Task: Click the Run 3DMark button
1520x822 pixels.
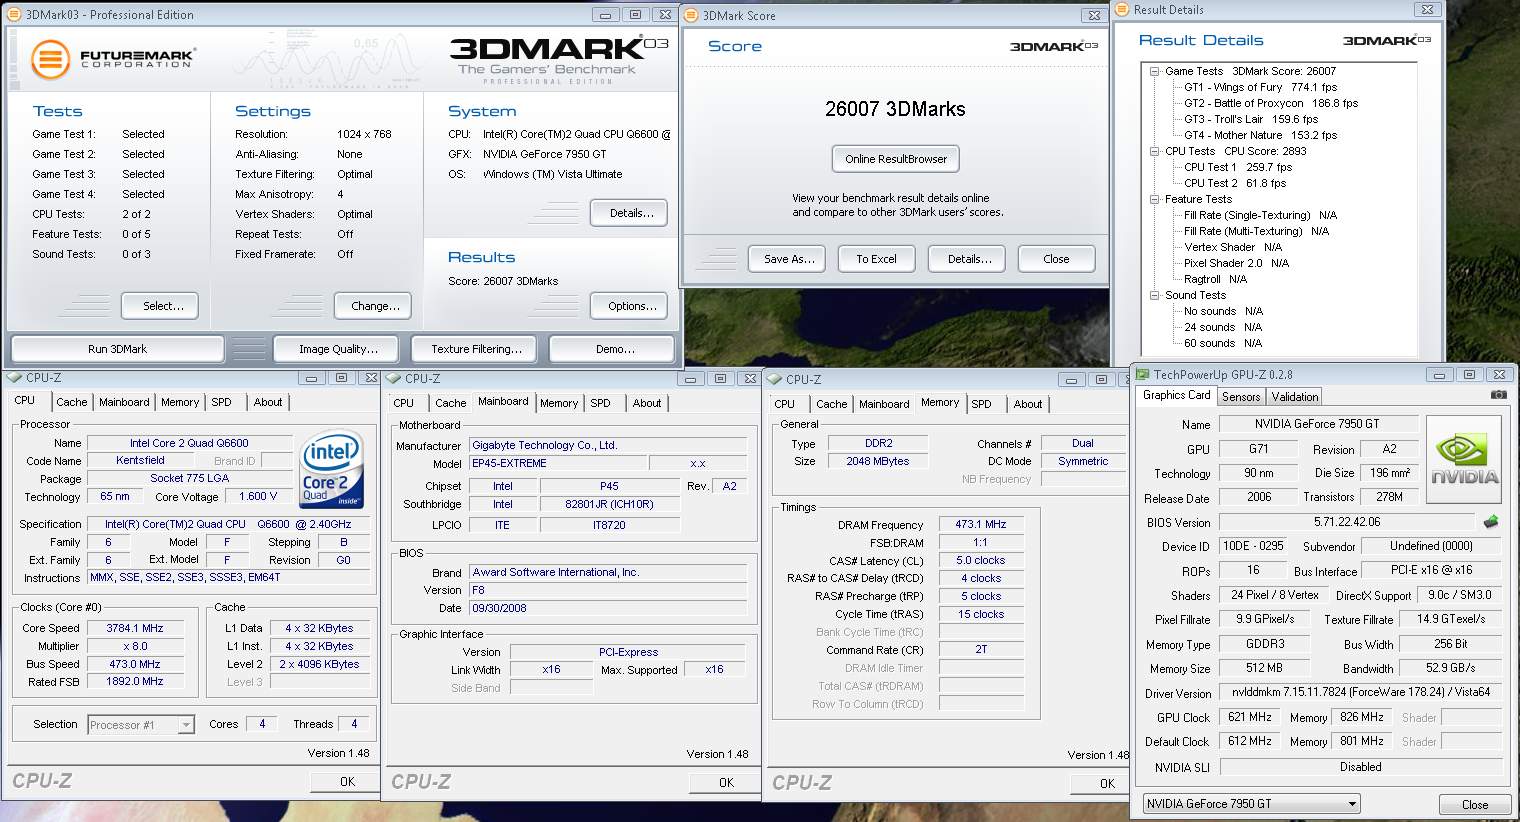Action: 117,349
